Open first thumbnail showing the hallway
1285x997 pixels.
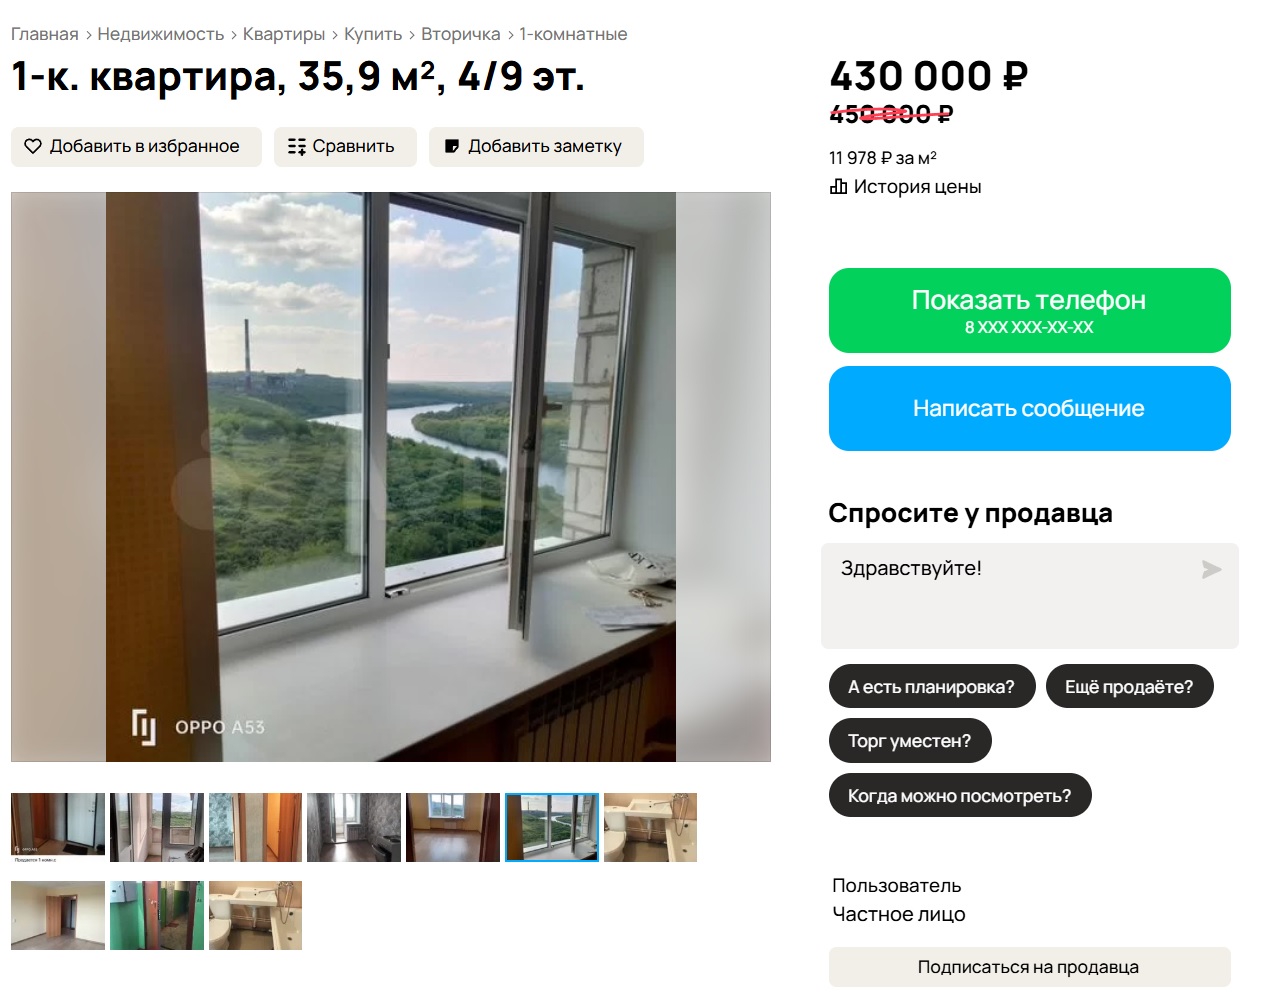coord(58,828)
